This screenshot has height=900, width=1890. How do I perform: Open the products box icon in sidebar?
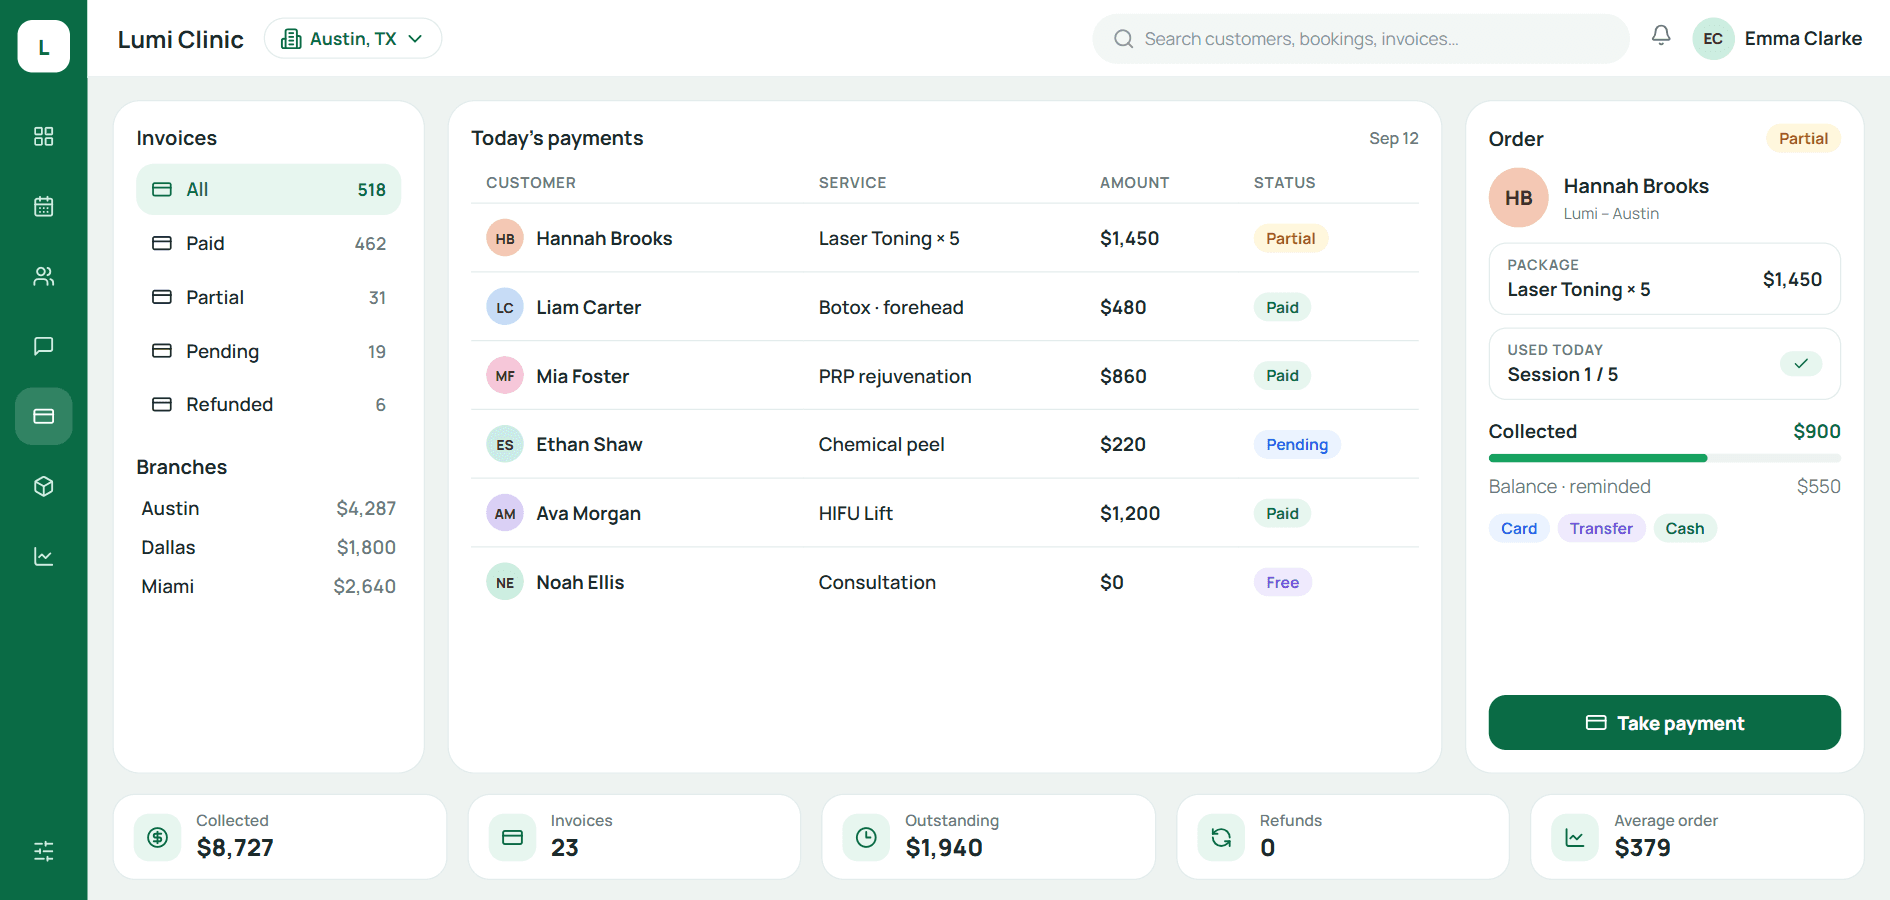43,486
